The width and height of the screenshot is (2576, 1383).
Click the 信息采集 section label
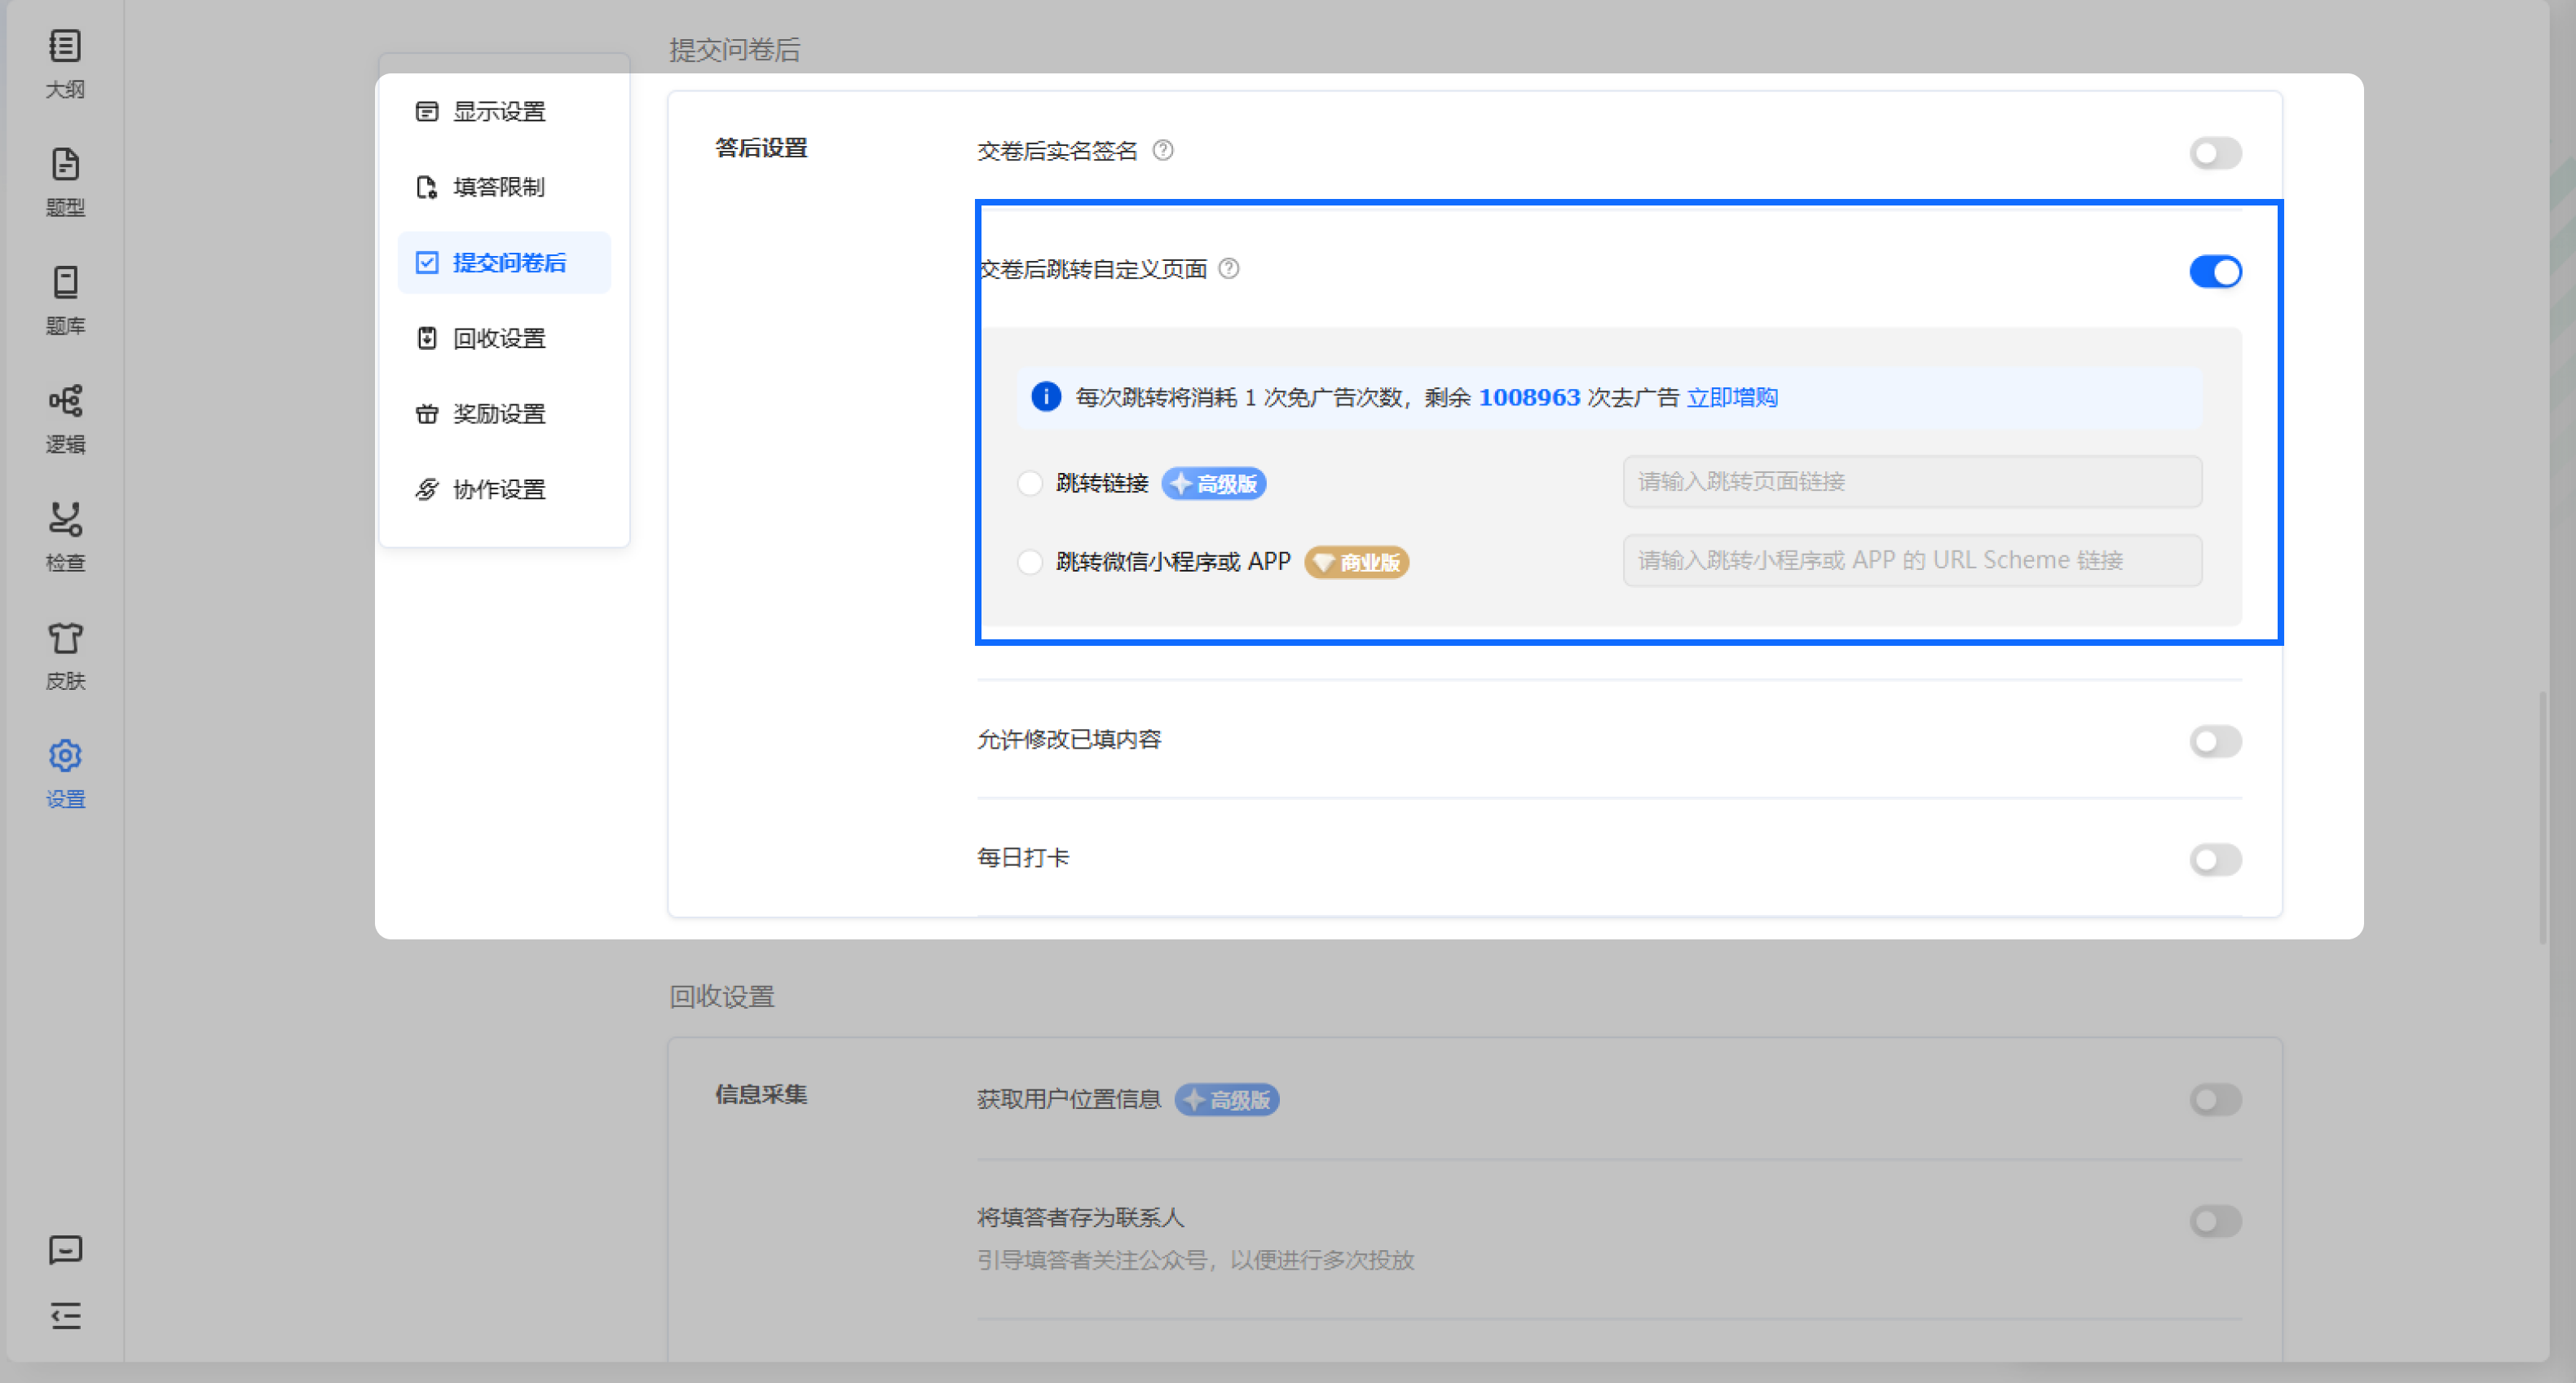point(761,1095)
